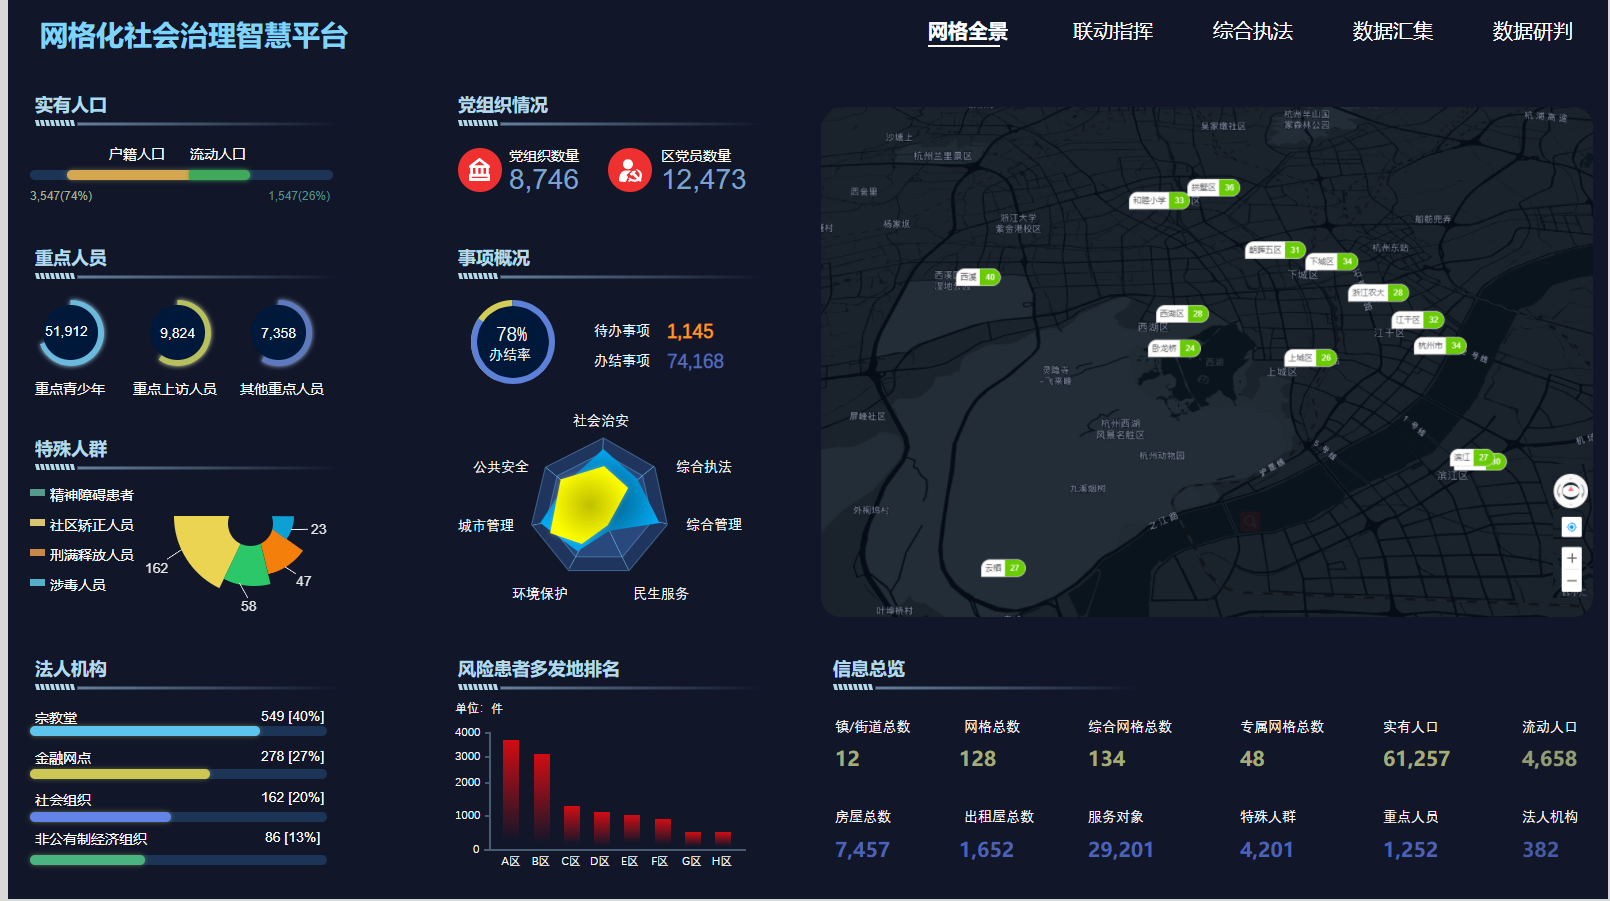
Task: Click the 民生服务 radar axis label
Action: (x=661, y=594)
